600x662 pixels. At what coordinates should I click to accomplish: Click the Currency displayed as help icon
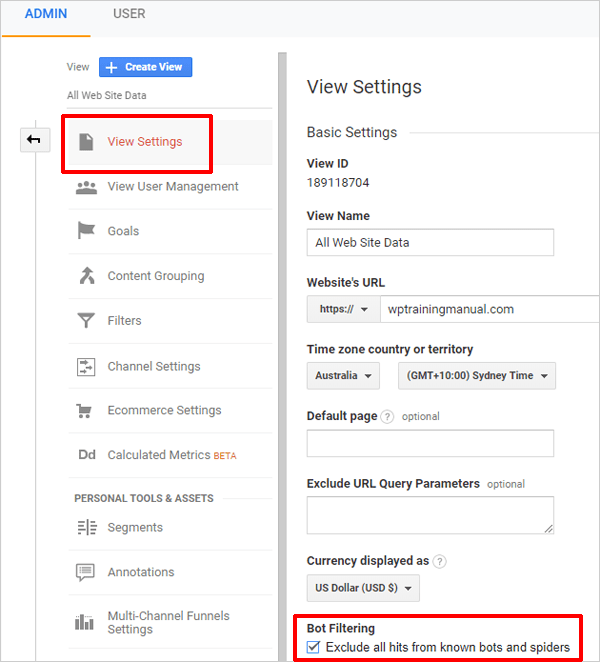440,562
